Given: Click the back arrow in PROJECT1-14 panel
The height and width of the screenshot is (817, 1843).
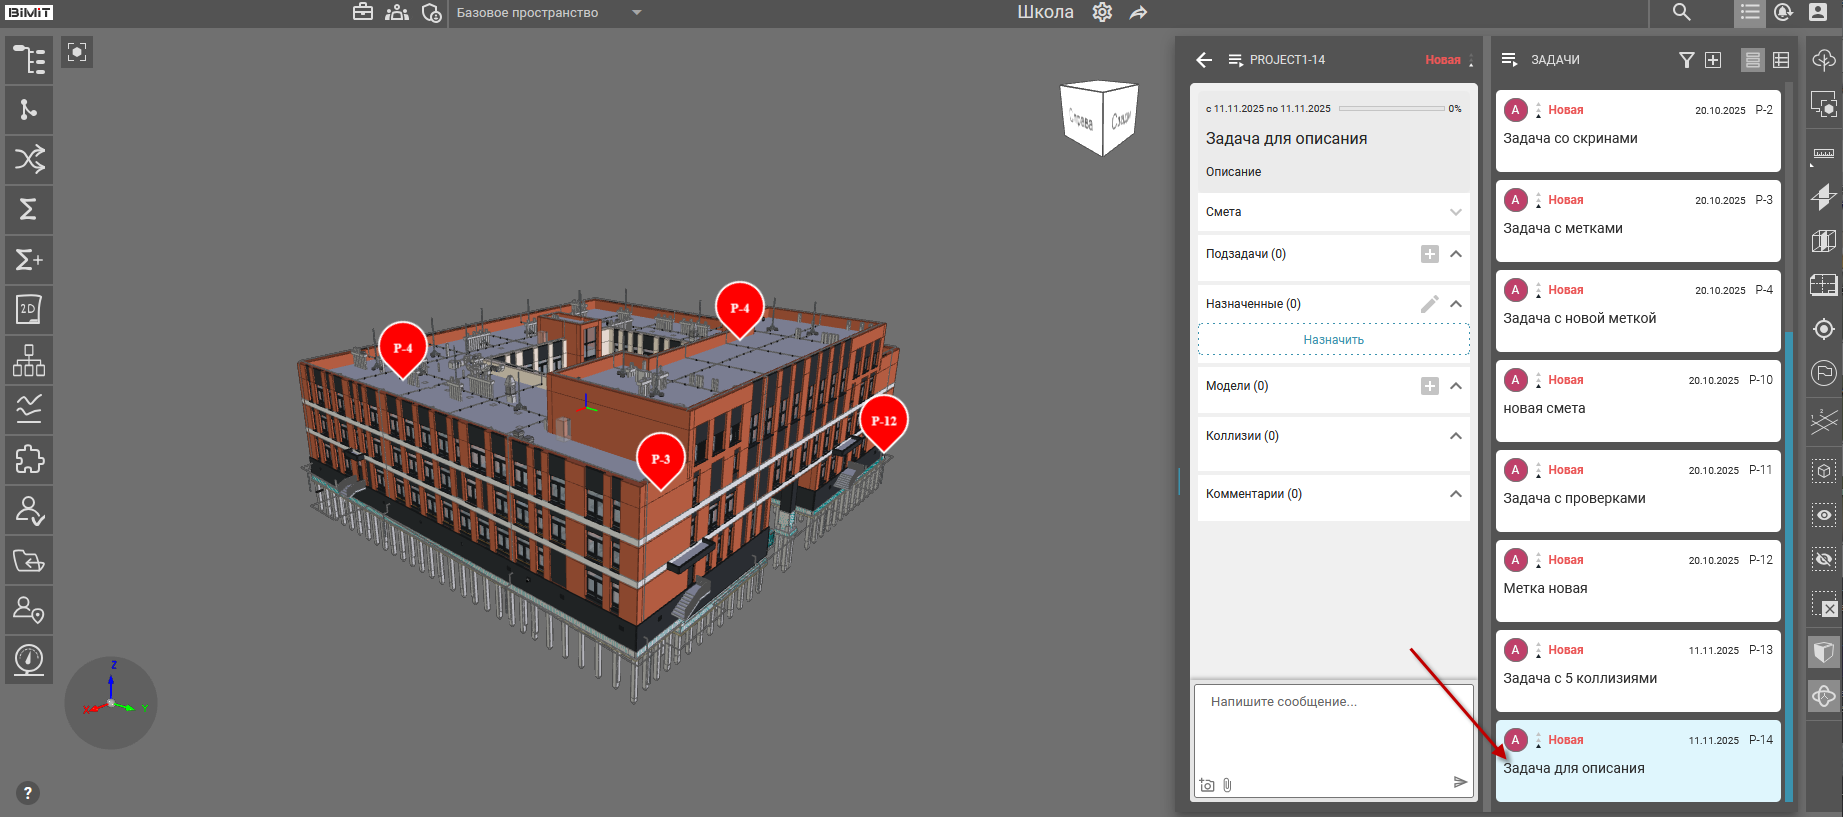Looking at the screenshot, I should coord(1204,60).
